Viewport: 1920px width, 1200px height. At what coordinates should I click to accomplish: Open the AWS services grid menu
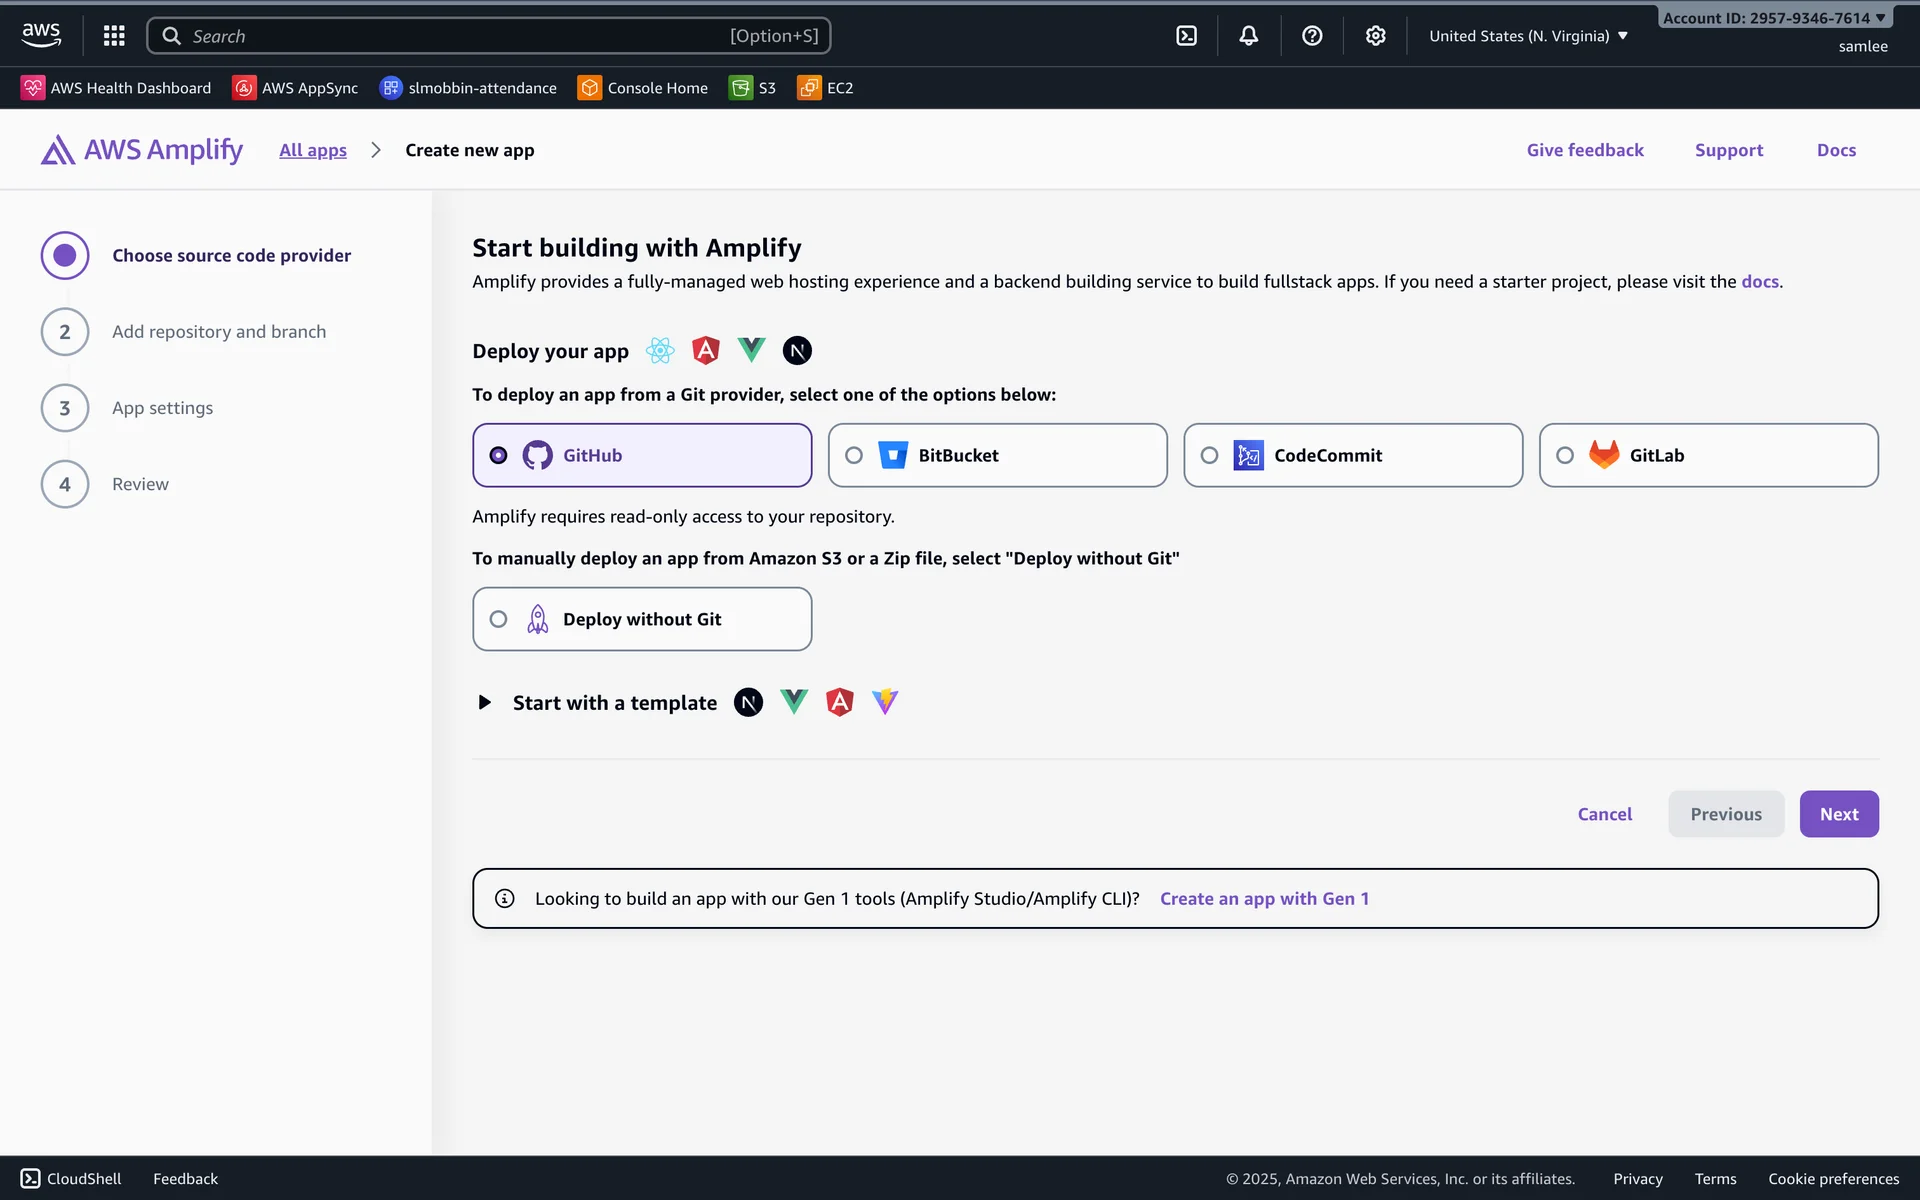(114, 36)
